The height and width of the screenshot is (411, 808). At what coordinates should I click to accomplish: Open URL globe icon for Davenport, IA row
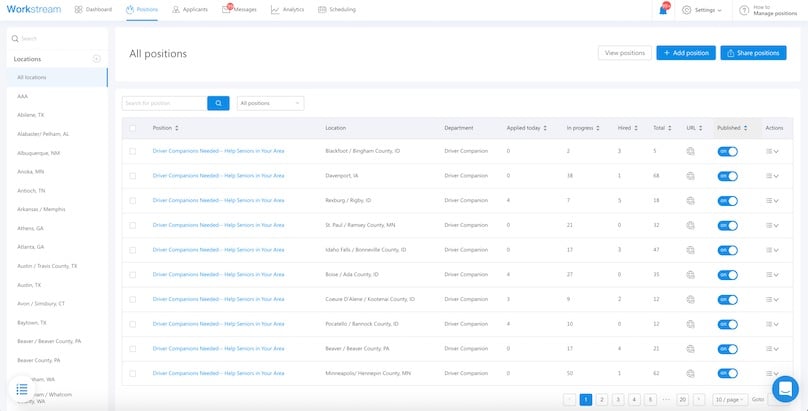coord(691,176)
